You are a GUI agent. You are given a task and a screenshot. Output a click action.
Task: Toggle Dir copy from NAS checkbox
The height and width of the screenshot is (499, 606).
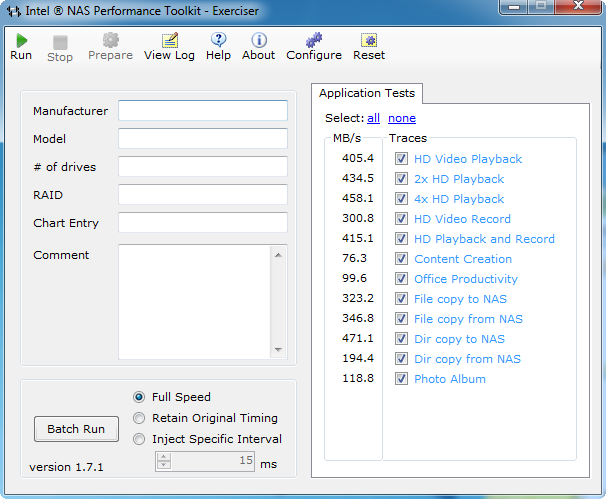[401, 359]
